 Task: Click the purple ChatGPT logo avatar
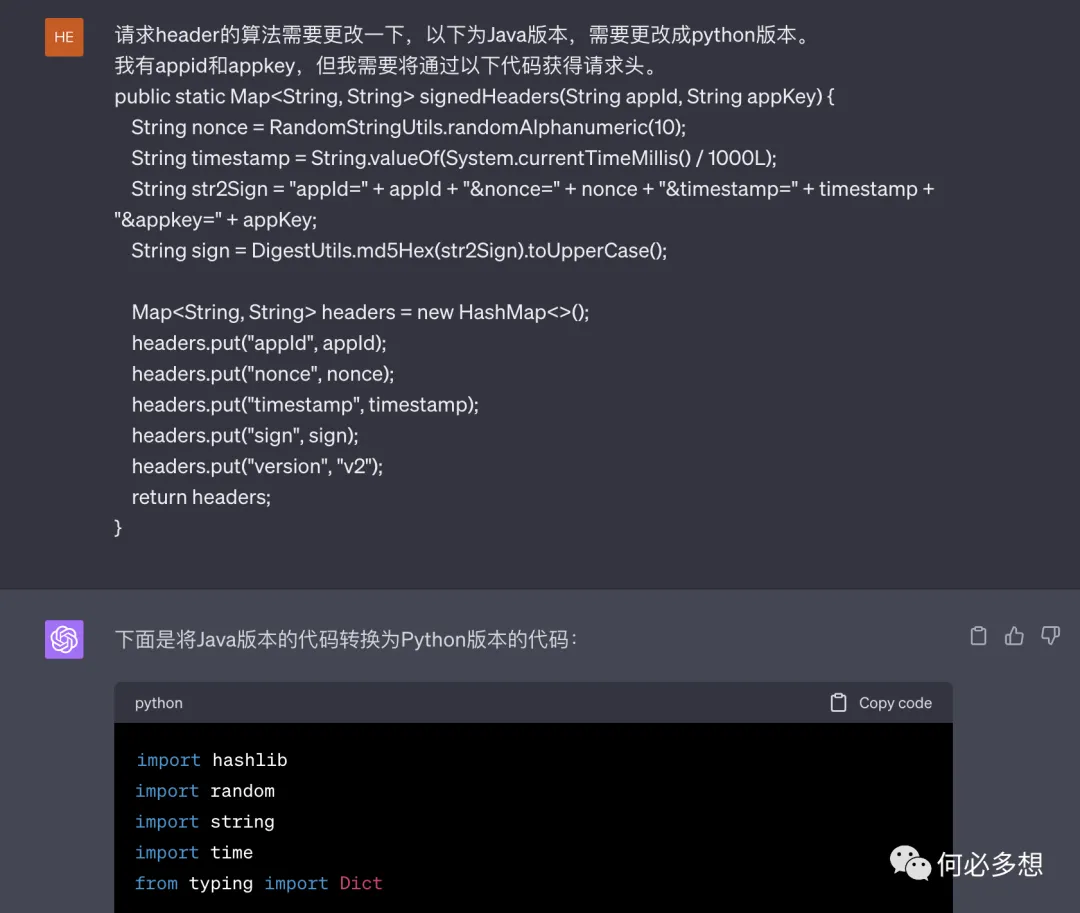(x=64, y=639)
